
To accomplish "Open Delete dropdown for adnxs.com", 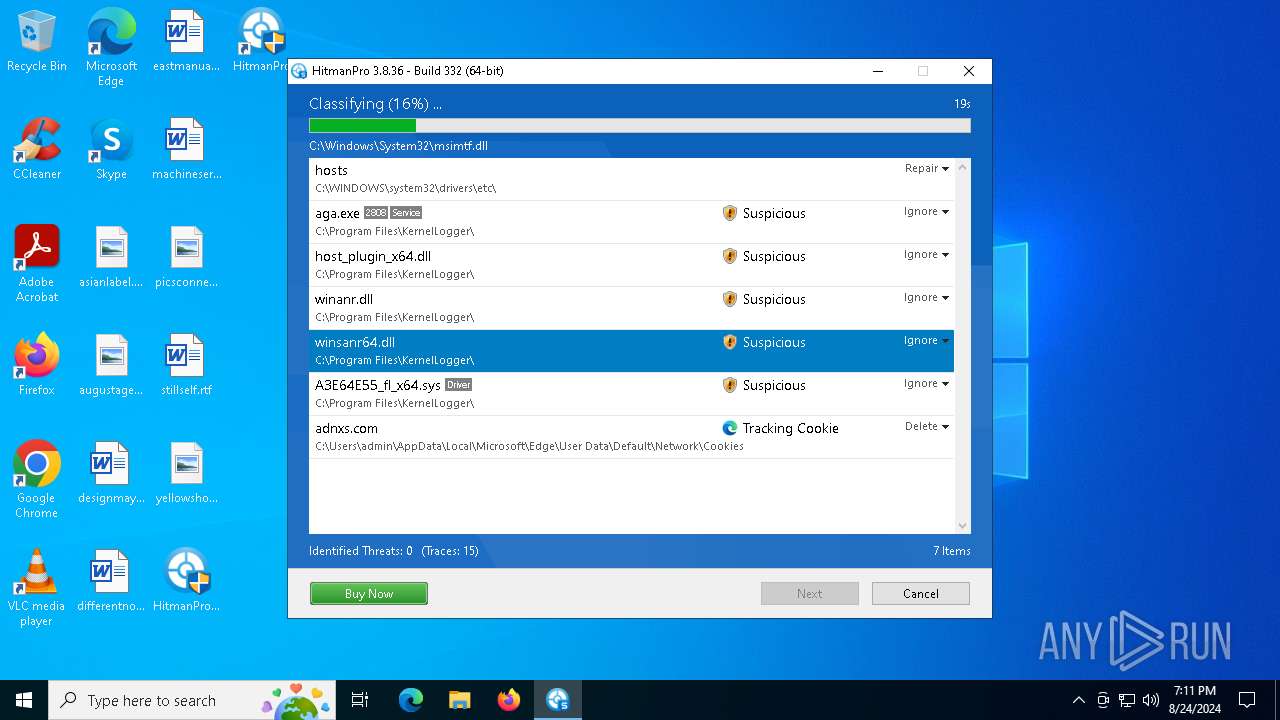I will coord(927,427).
